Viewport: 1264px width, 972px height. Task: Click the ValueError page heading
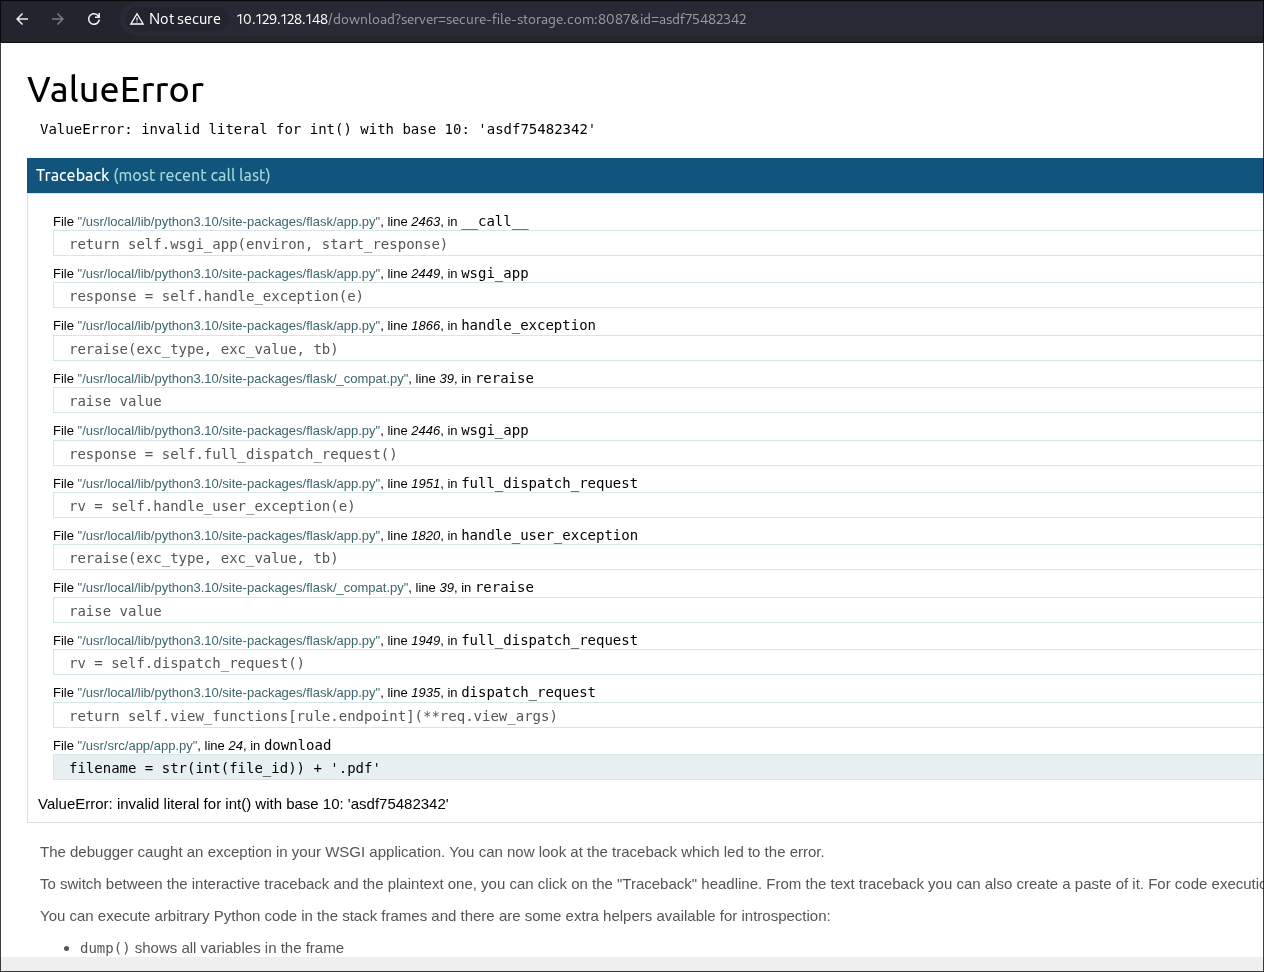tap(115, 90)
